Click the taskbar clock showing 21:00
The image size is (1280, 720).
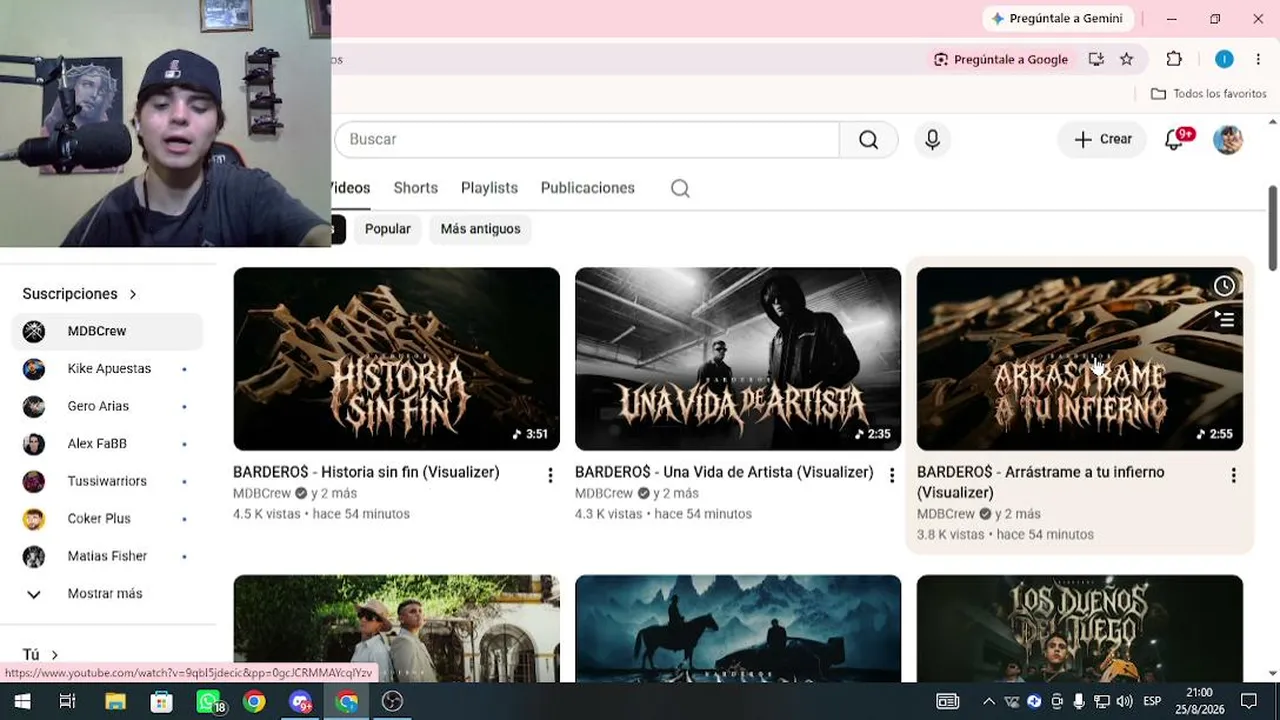(1200, 701)
